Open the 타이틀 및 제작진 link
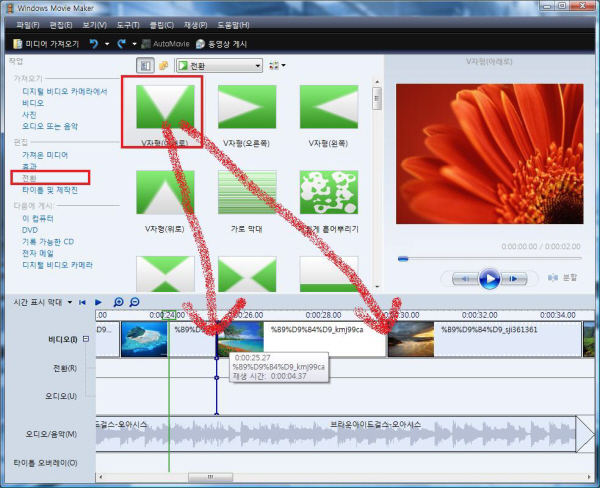600x488 pixels. pyautogui.click(x=50, y=190)
